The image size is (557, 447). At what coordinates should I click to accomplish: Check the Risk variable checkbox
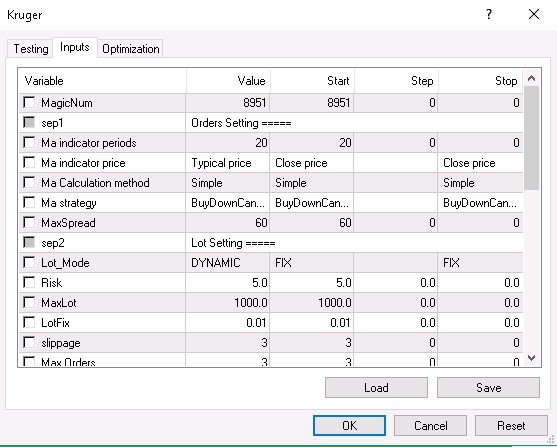coord(29,282)
